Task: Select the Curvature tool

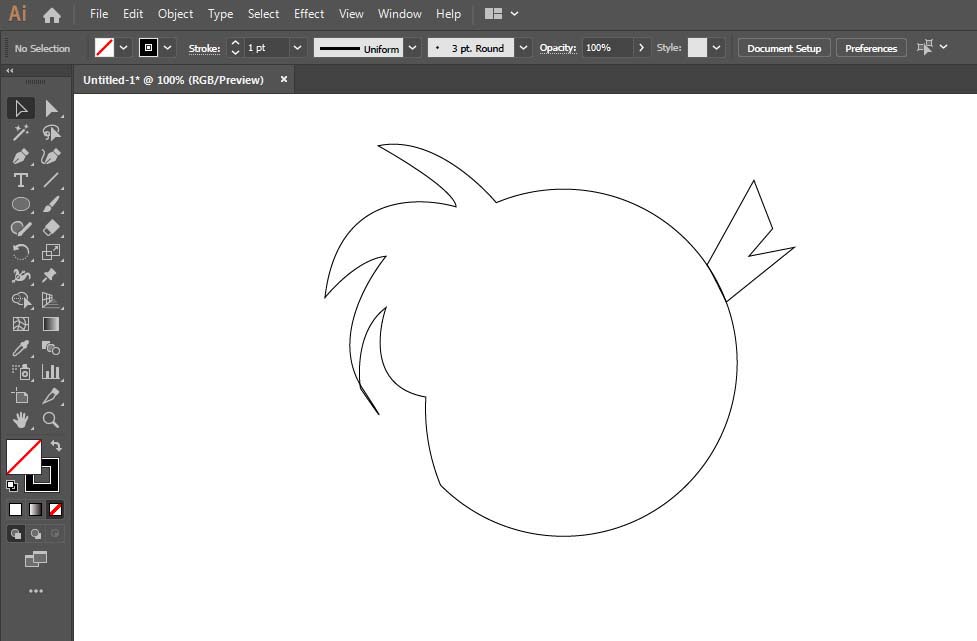Action: [x=51, y=156]
